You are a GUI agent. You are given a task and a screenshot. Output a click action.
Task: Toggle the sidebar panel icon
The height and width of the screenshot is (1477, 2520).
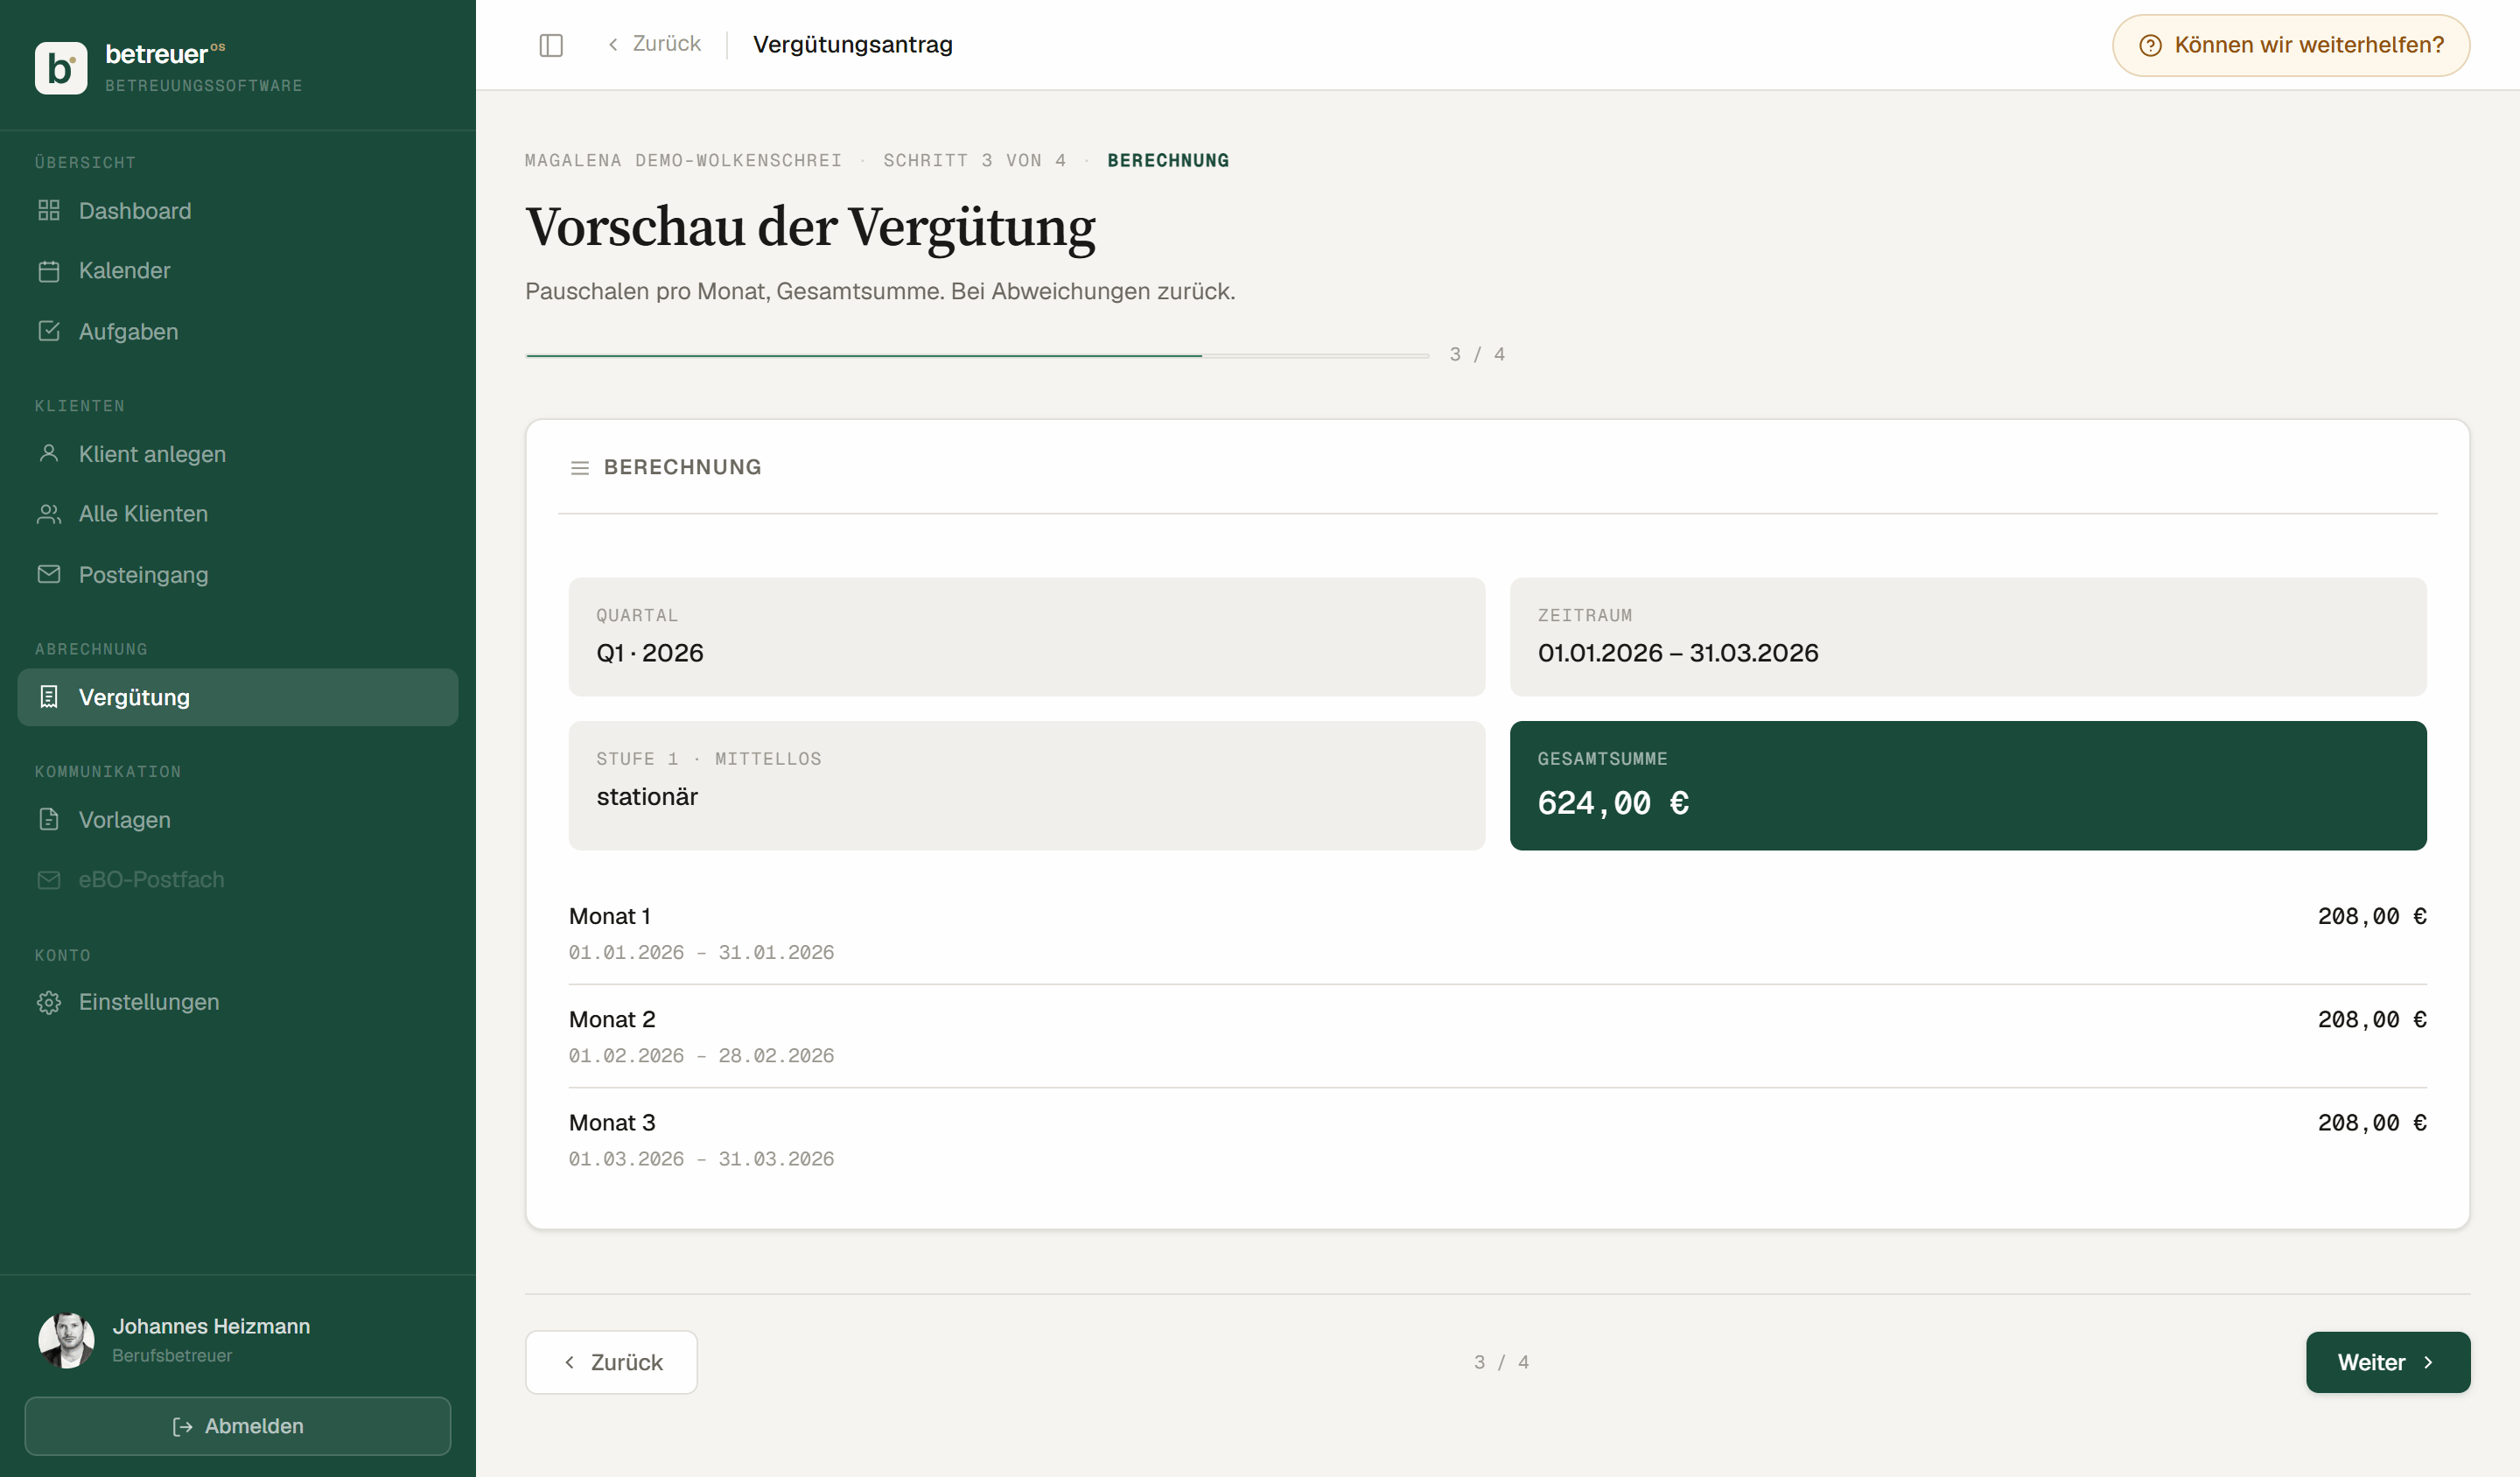click(x=551, y=45)
